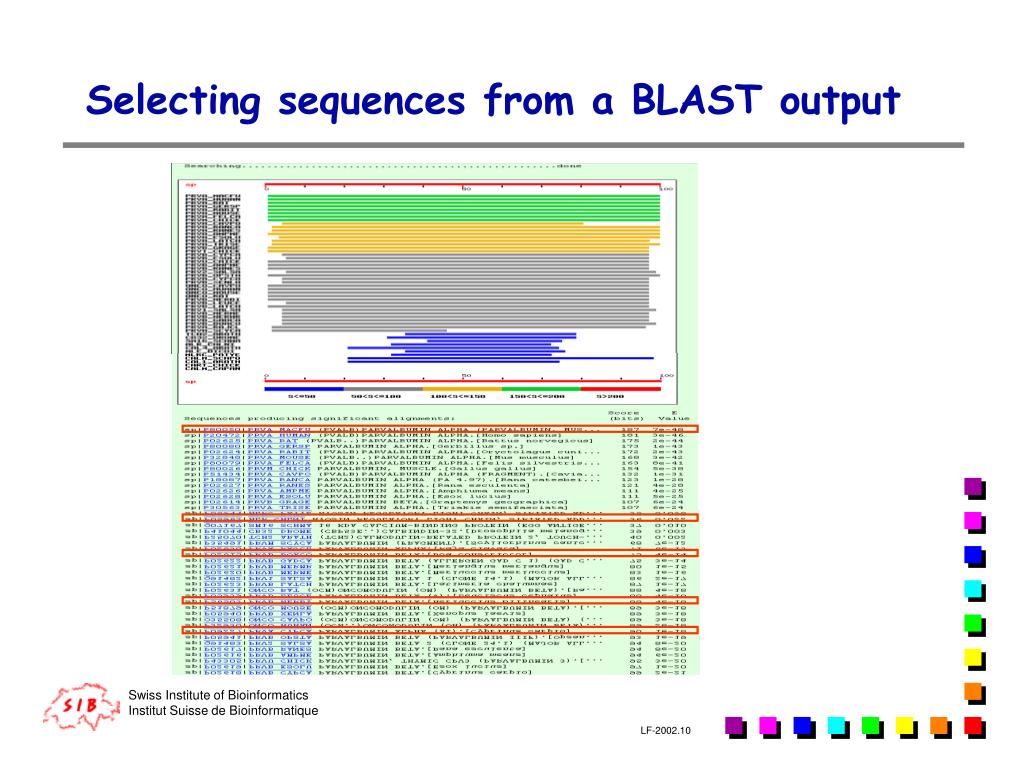The height and width of the screenshot is (768, 1024).
Task: Click the 'Institut Suisse de Bioinformatique' text
Action: pyautogui.click(x=223, y=711)
